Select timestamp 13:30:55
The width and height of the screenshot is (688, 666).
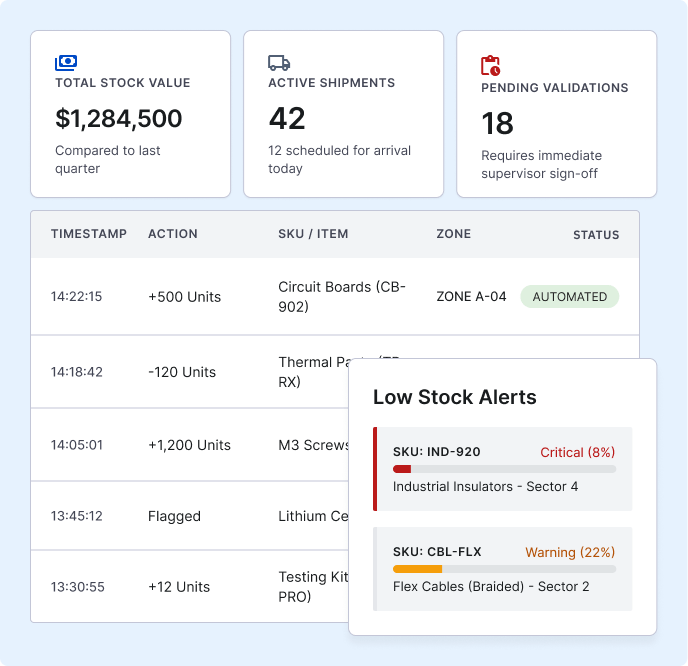pos(78,587)
